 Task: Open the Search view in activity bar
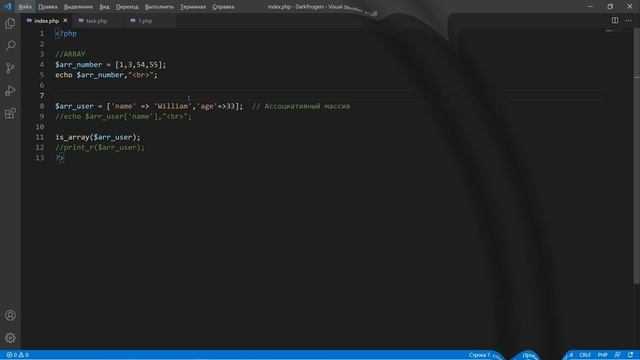click(10, 45)
